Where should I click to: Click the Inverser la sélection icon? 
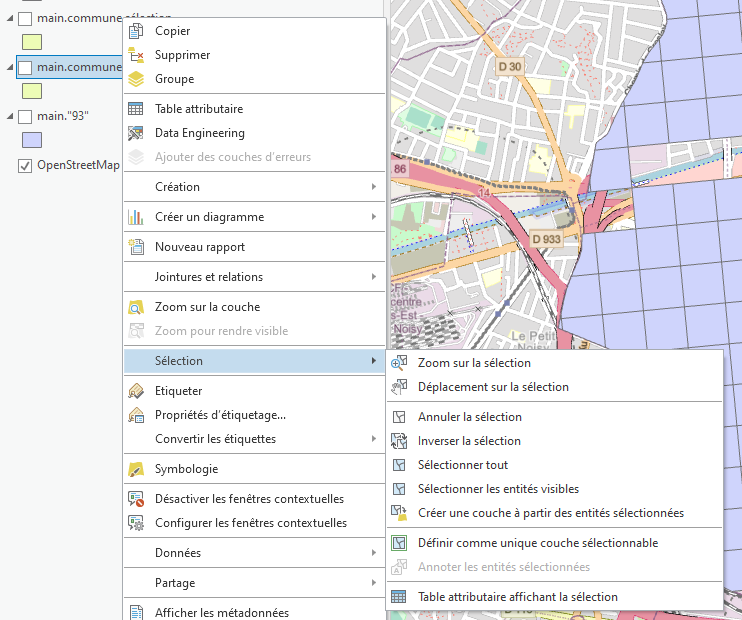pyautogui.click(x=399, y=441)
